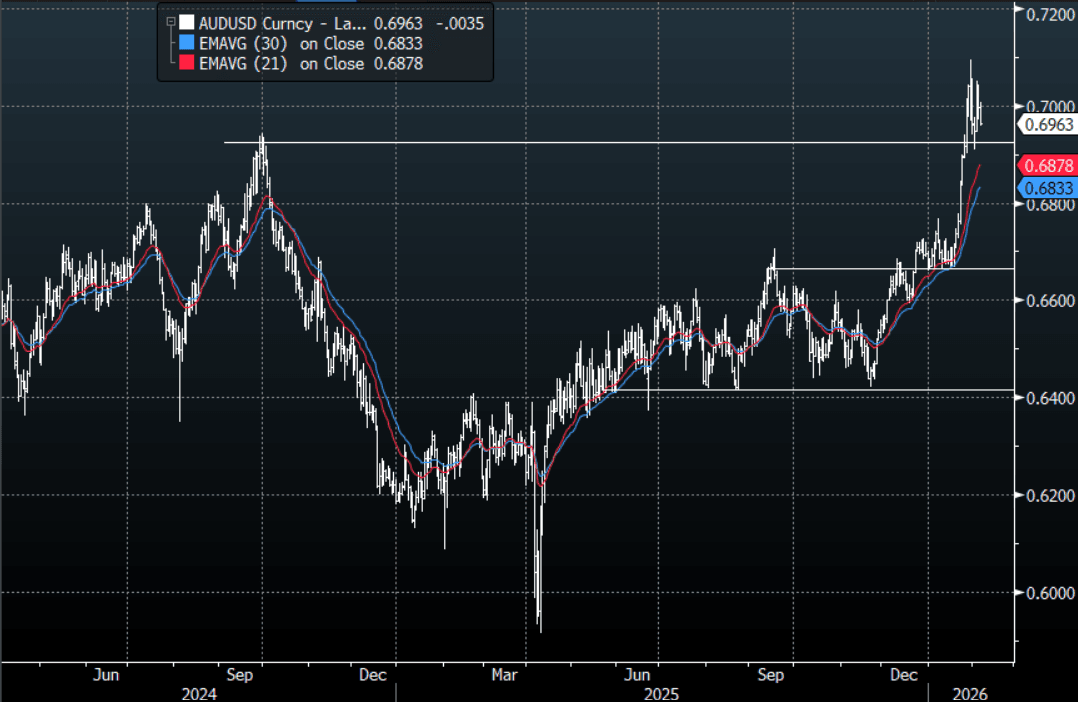Click the -.0035 change value in legend

(459, 23)
